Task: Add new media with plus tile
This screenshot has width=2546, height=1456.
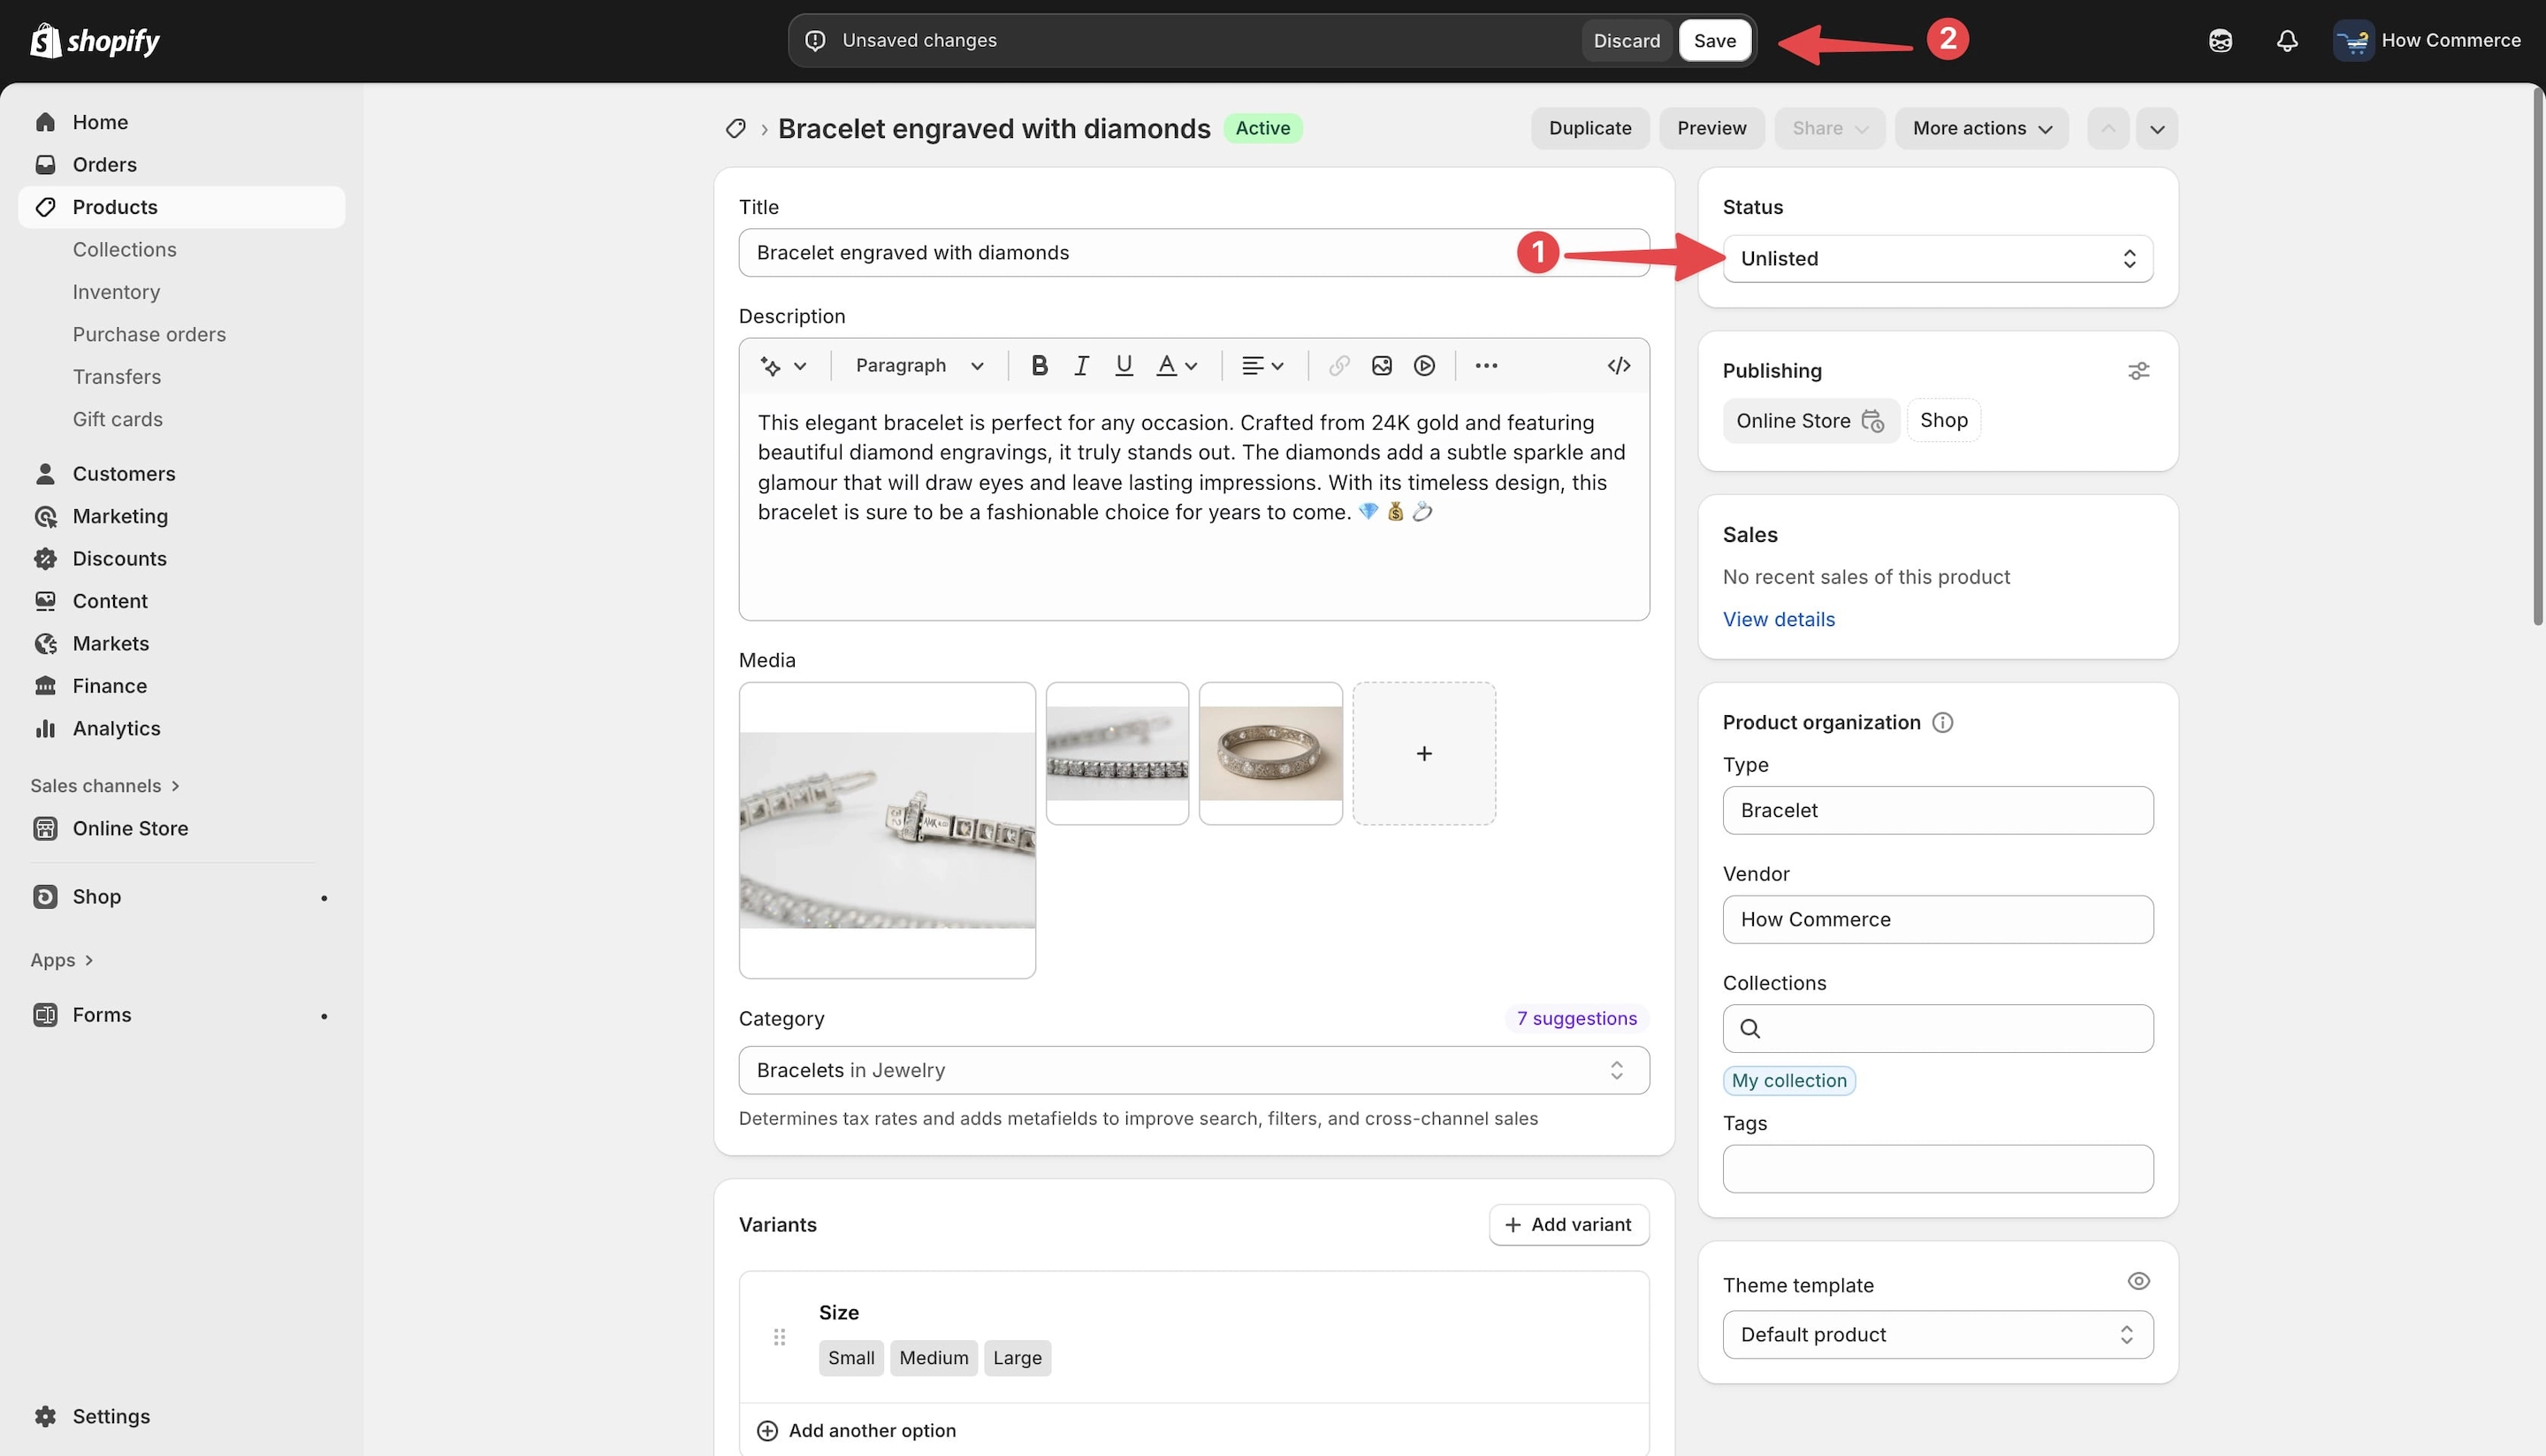Action: coord(1424,753)
